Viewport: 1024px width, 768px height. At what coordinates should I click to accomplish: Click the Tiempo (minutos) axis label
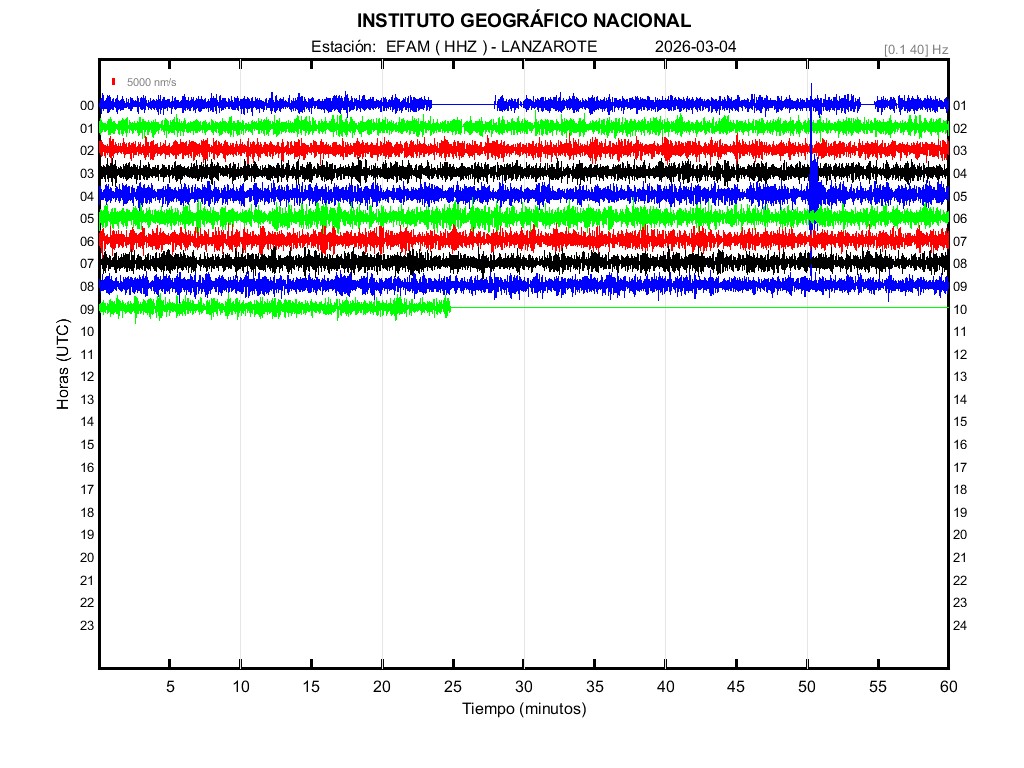[523, 709]
